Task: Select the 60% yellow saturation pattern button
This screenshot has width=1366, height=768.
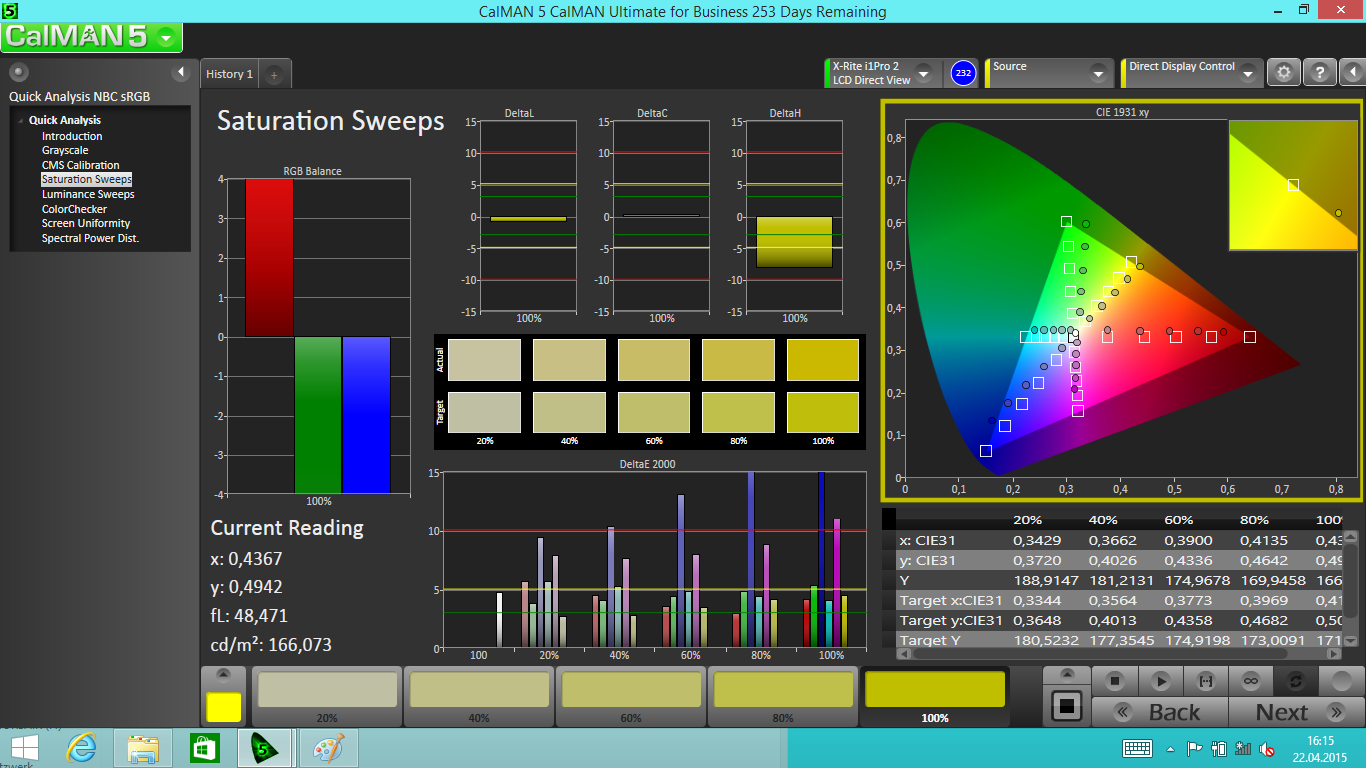Action: point(631,697)
